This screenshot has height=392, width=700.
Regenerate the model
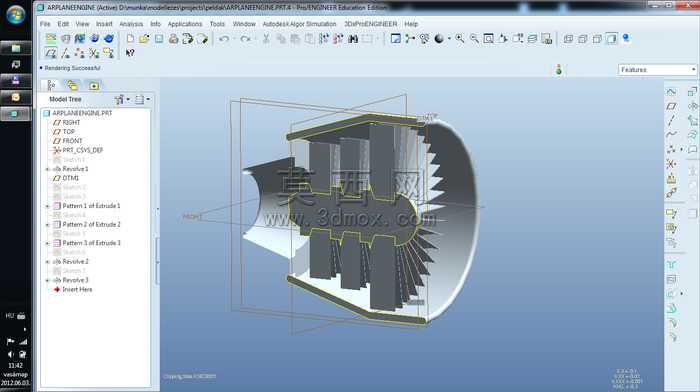(x=324, y=39)
